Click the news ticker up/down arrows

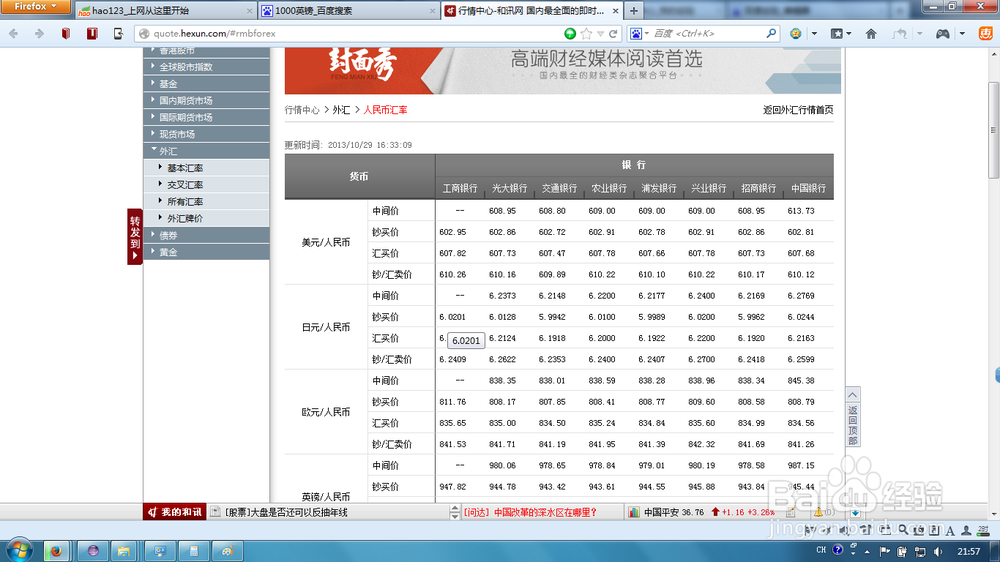[454, 512]
